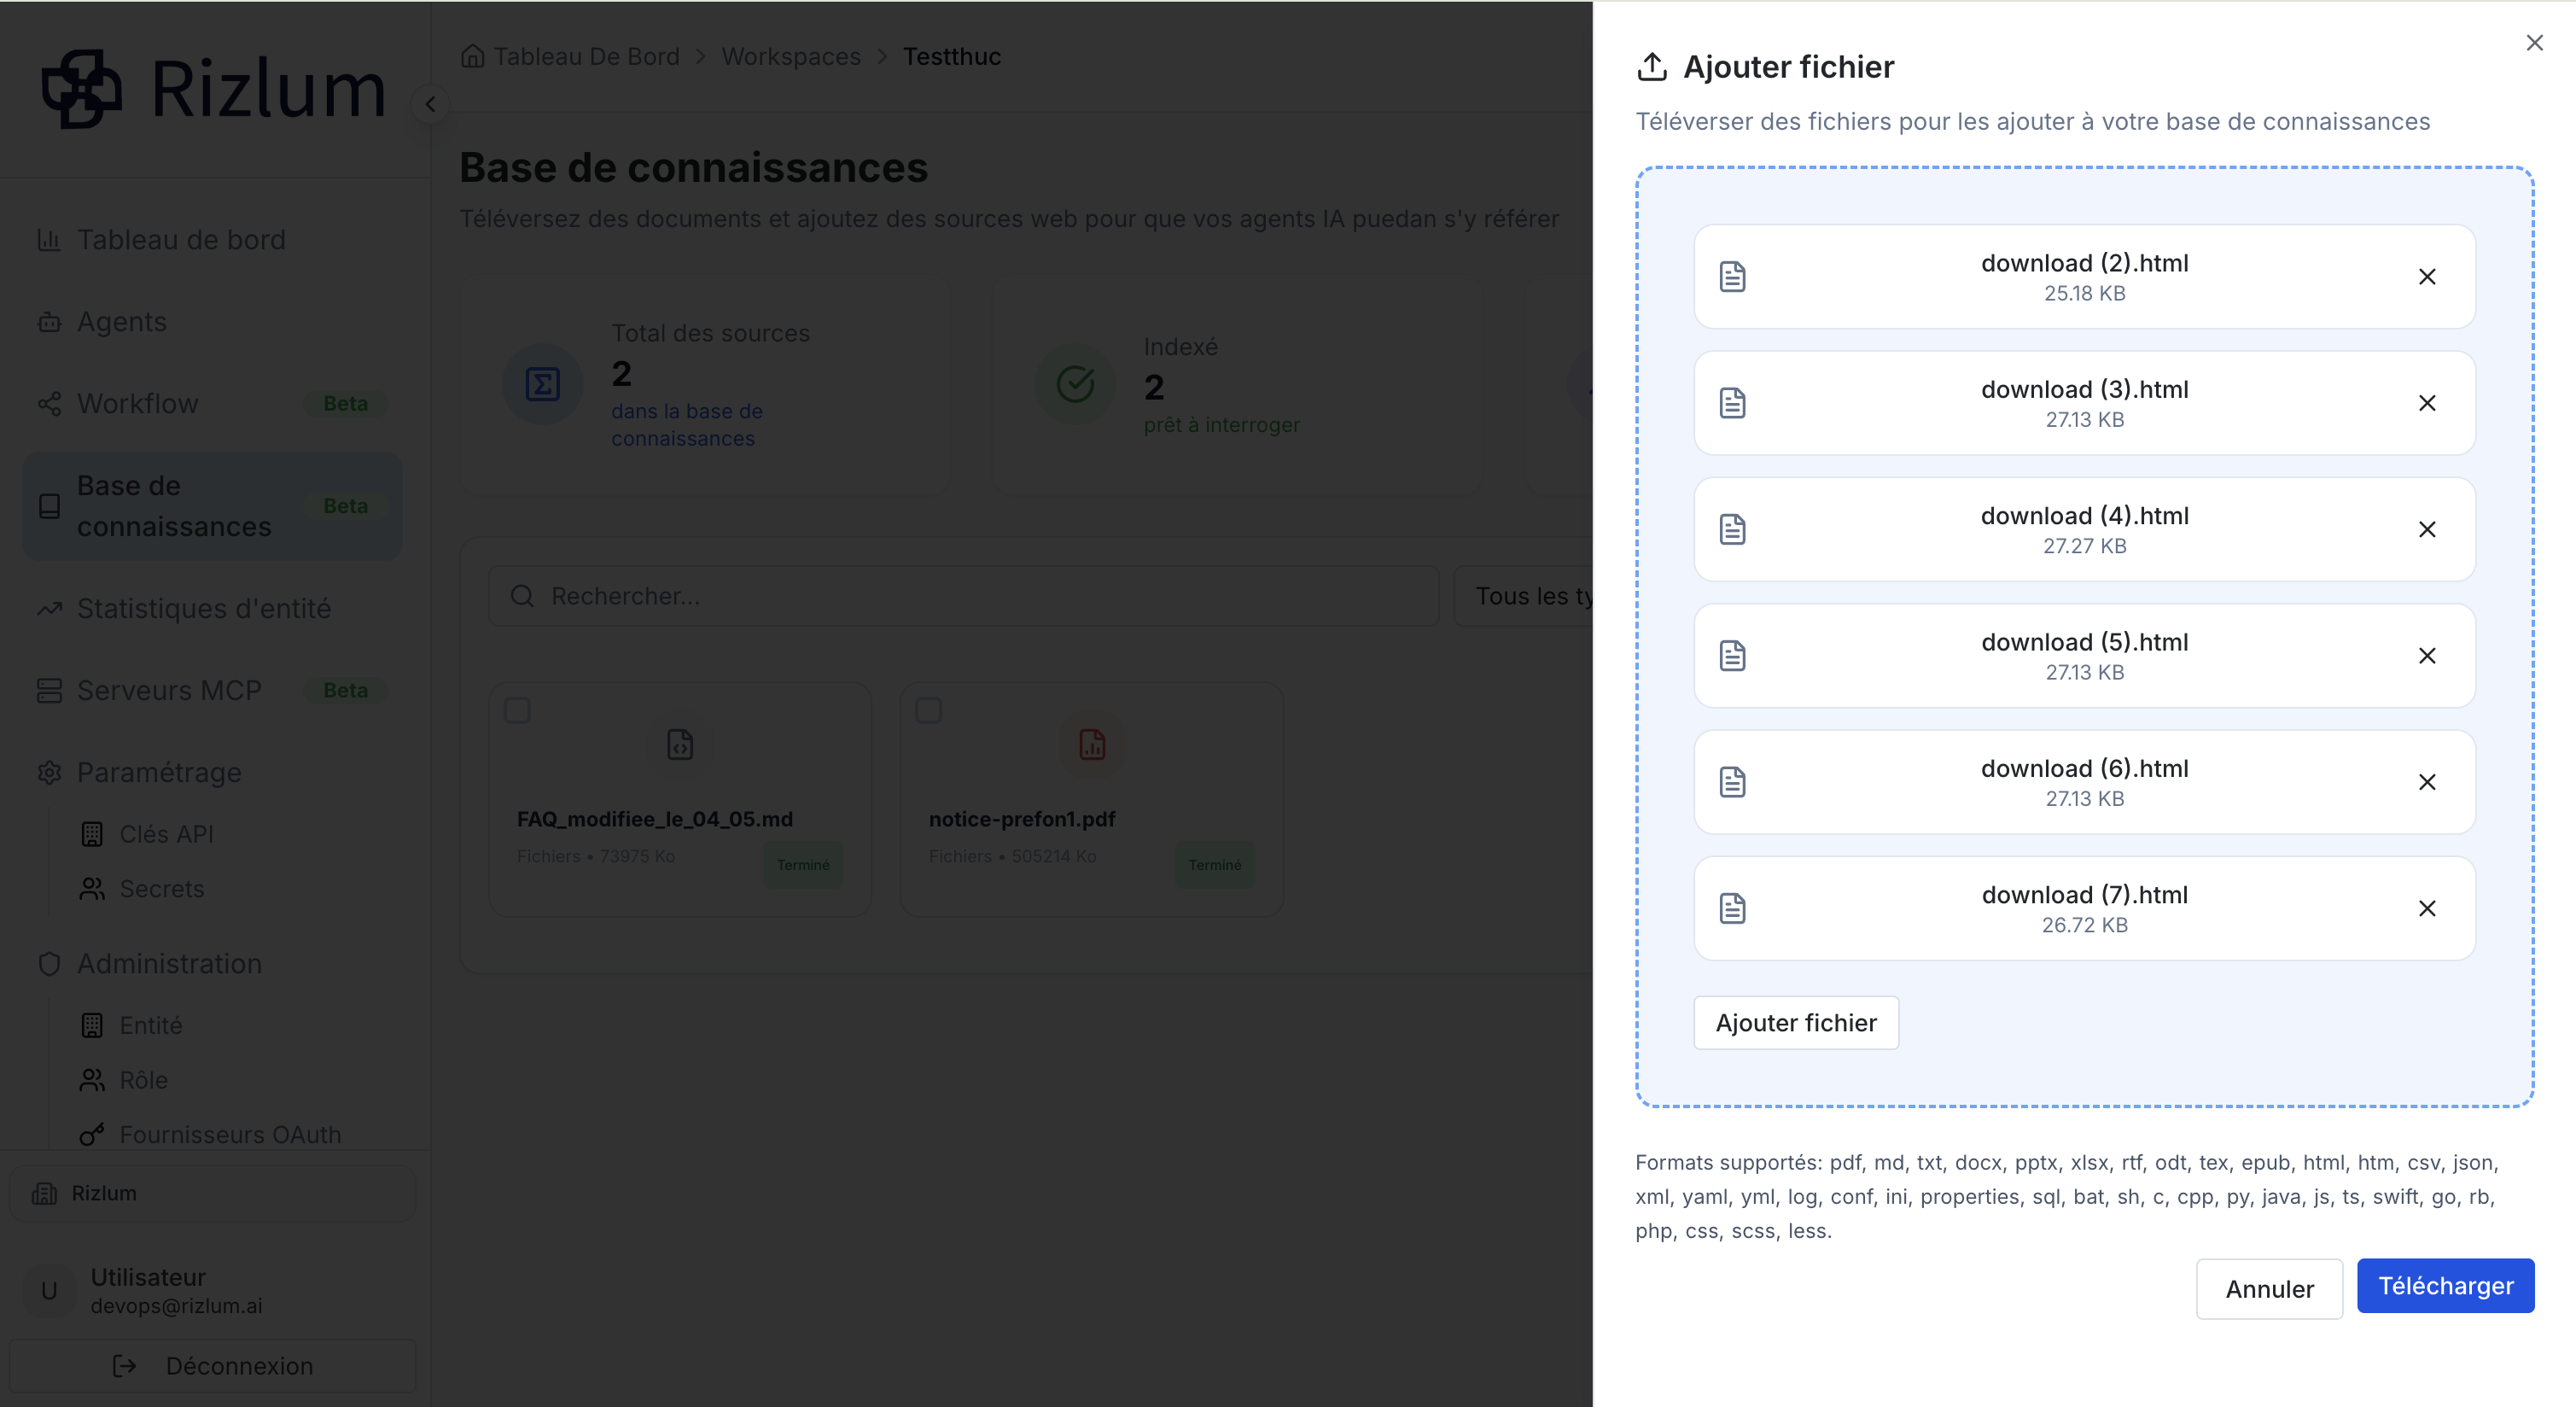Click the Tableau de bord chart icon

[x=49, y=240]
